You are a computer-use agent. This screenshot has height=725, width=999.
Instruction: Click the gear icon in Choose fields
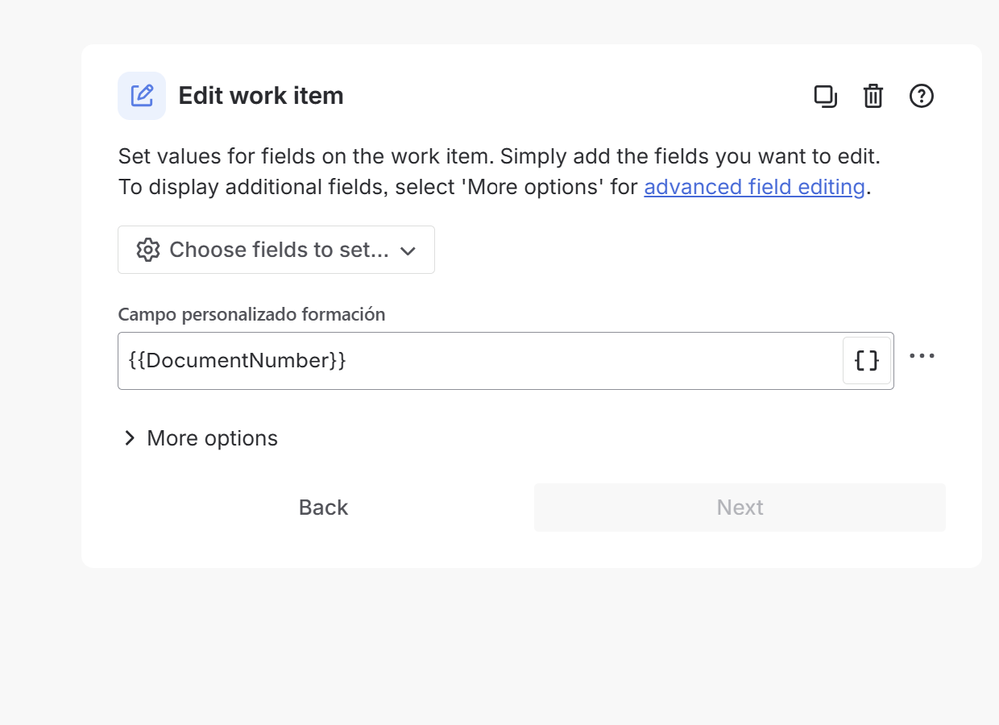148,250
